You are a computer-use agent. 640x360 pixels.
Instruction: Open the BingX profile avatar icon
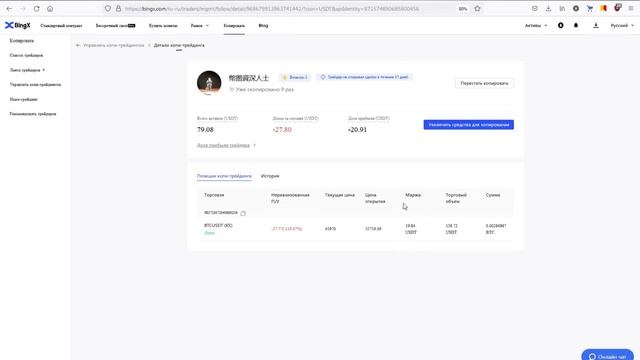coord(561,25)
